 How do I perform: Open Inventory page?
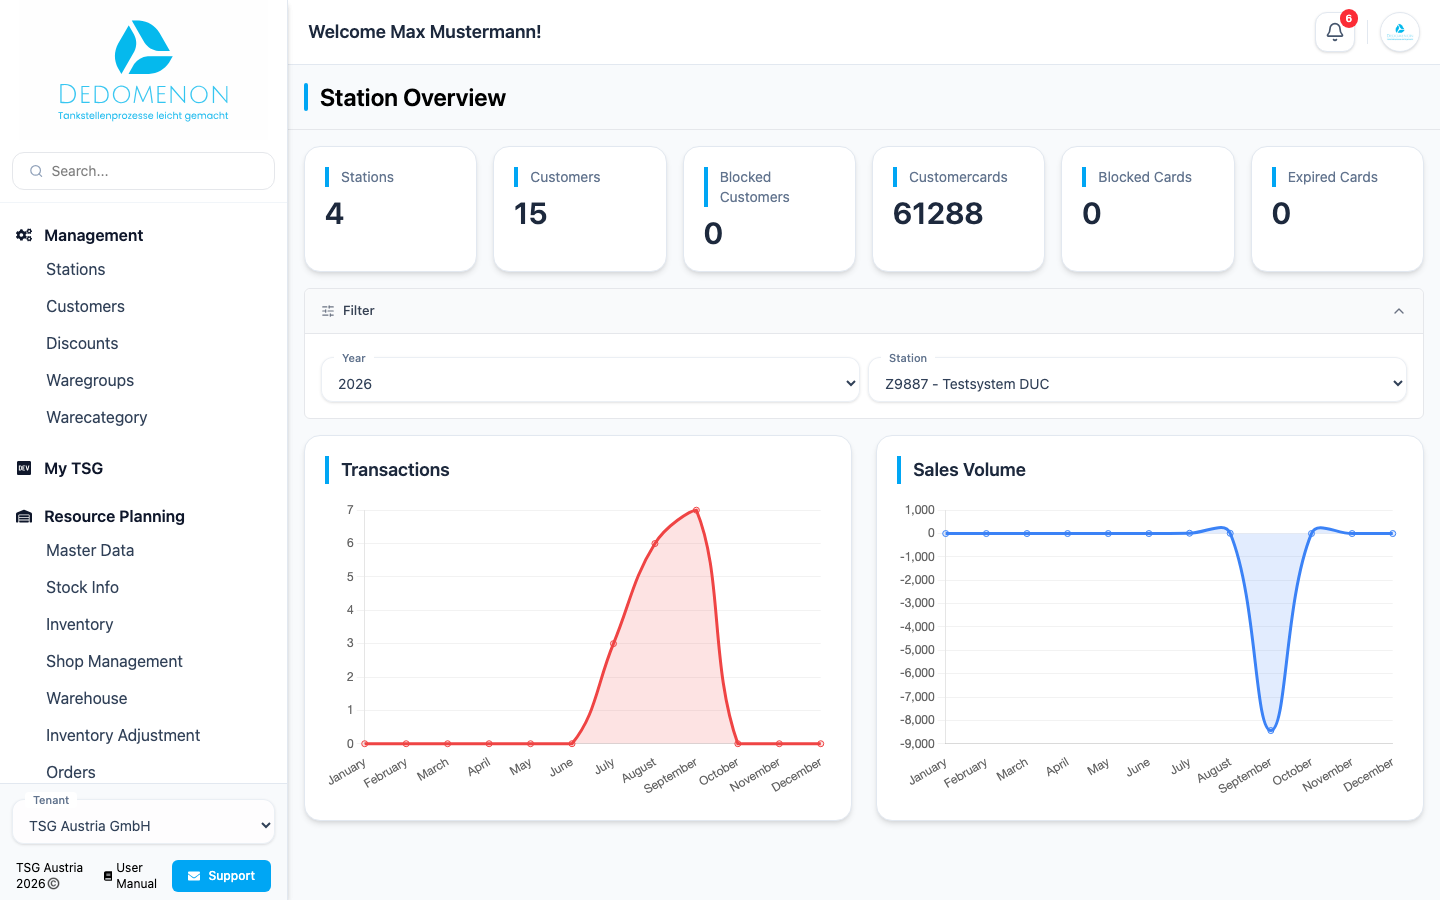click(79, 624)
